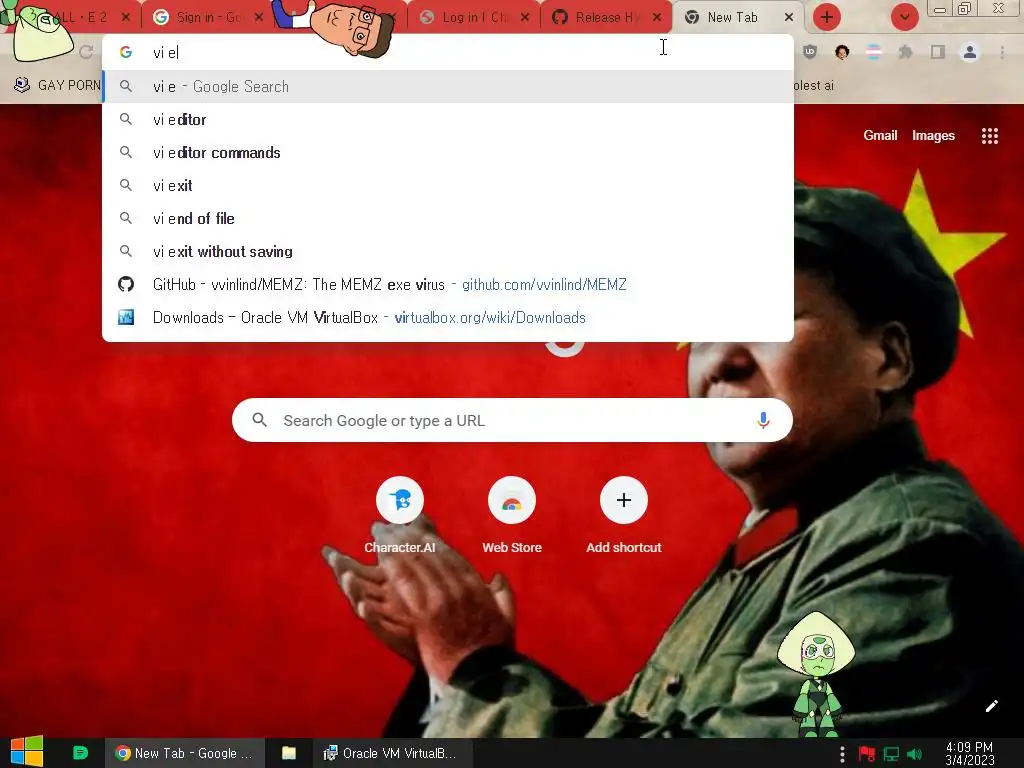Click the magnifier icon in Google search box
This screenshot has height=768, width=1024.
[259, 420]
